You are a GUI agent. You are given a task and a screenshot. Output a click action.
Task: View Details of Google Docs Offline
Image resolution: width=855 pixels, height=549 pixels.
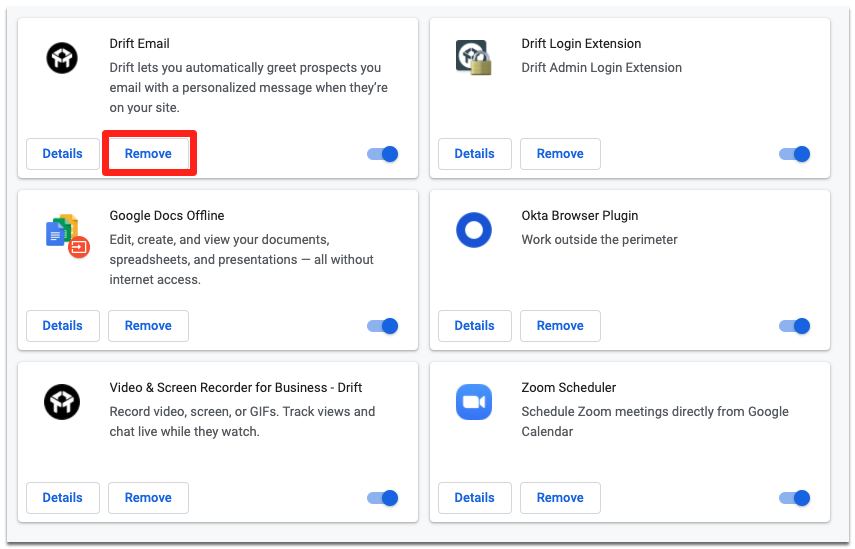[x=63, y=326]
